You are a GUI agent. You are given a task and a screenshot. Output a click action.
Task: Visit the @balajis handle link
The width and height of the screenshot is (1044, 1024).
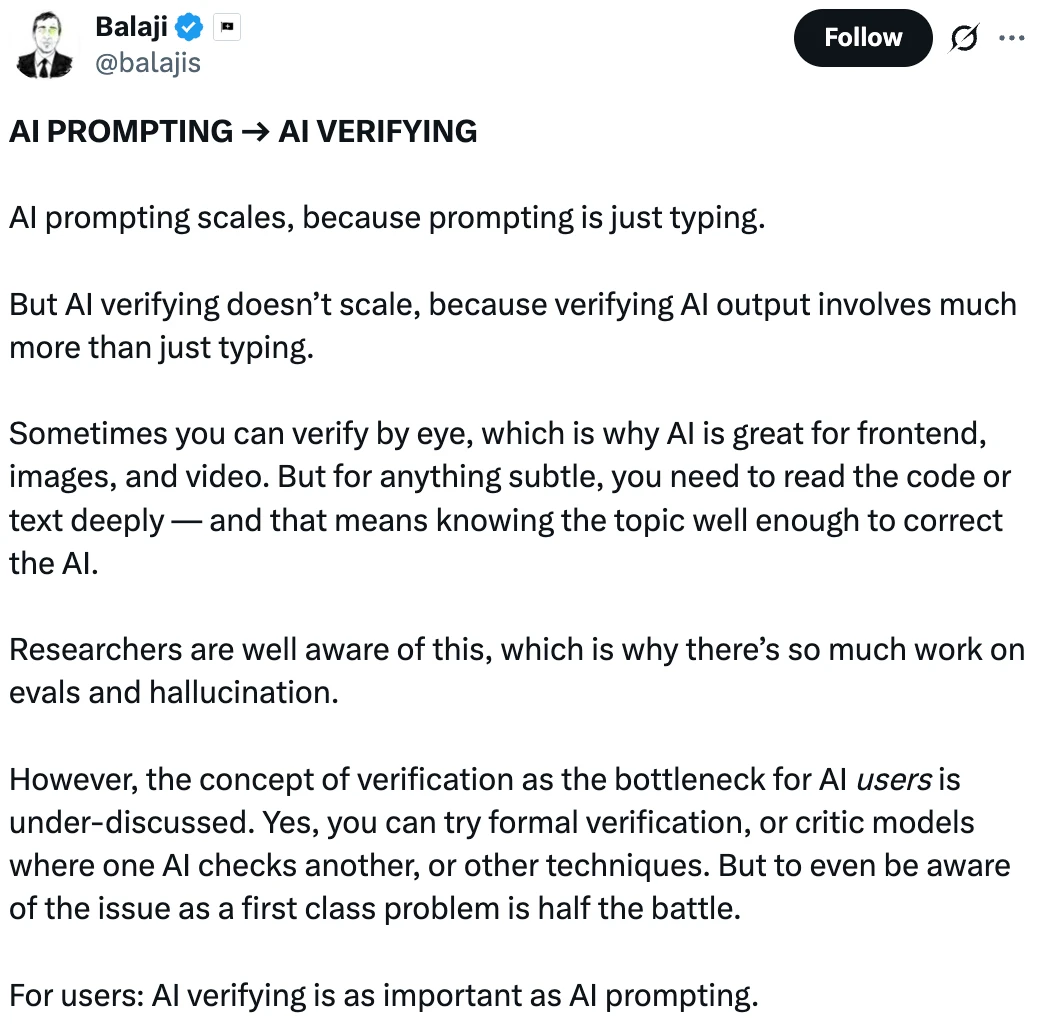(148, 63)
